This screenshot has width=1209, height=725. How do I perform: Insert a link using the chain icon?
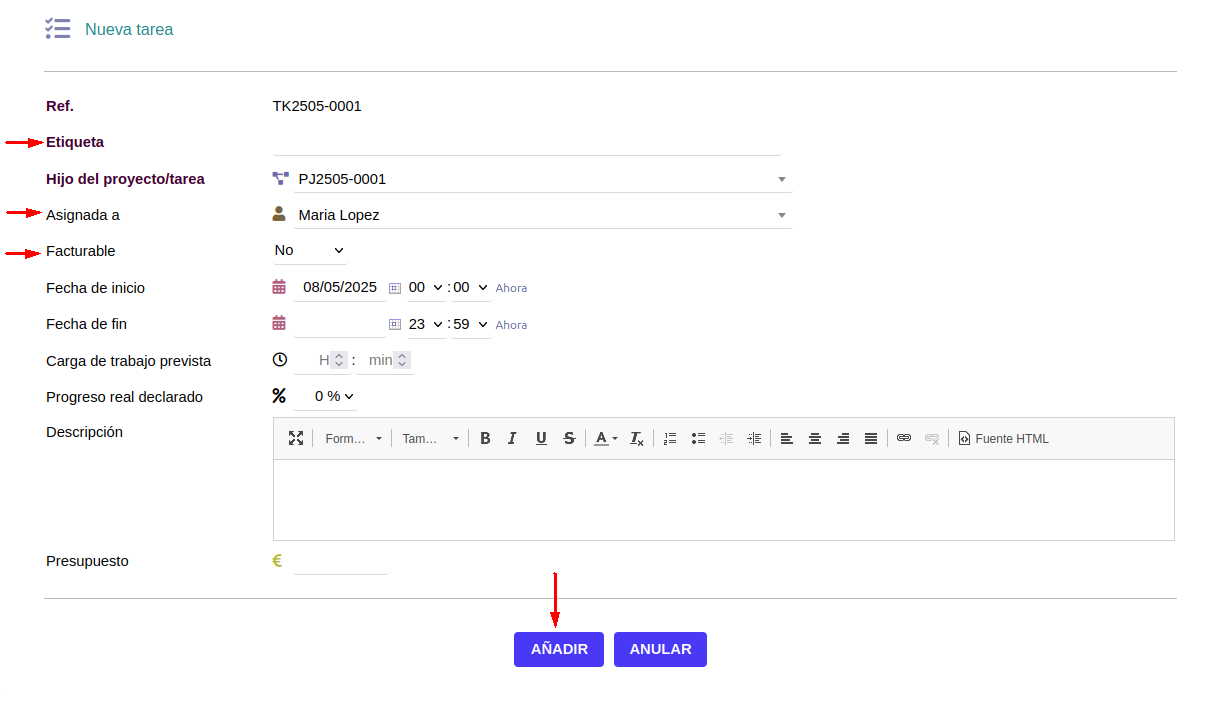click(x=903, y=438)
